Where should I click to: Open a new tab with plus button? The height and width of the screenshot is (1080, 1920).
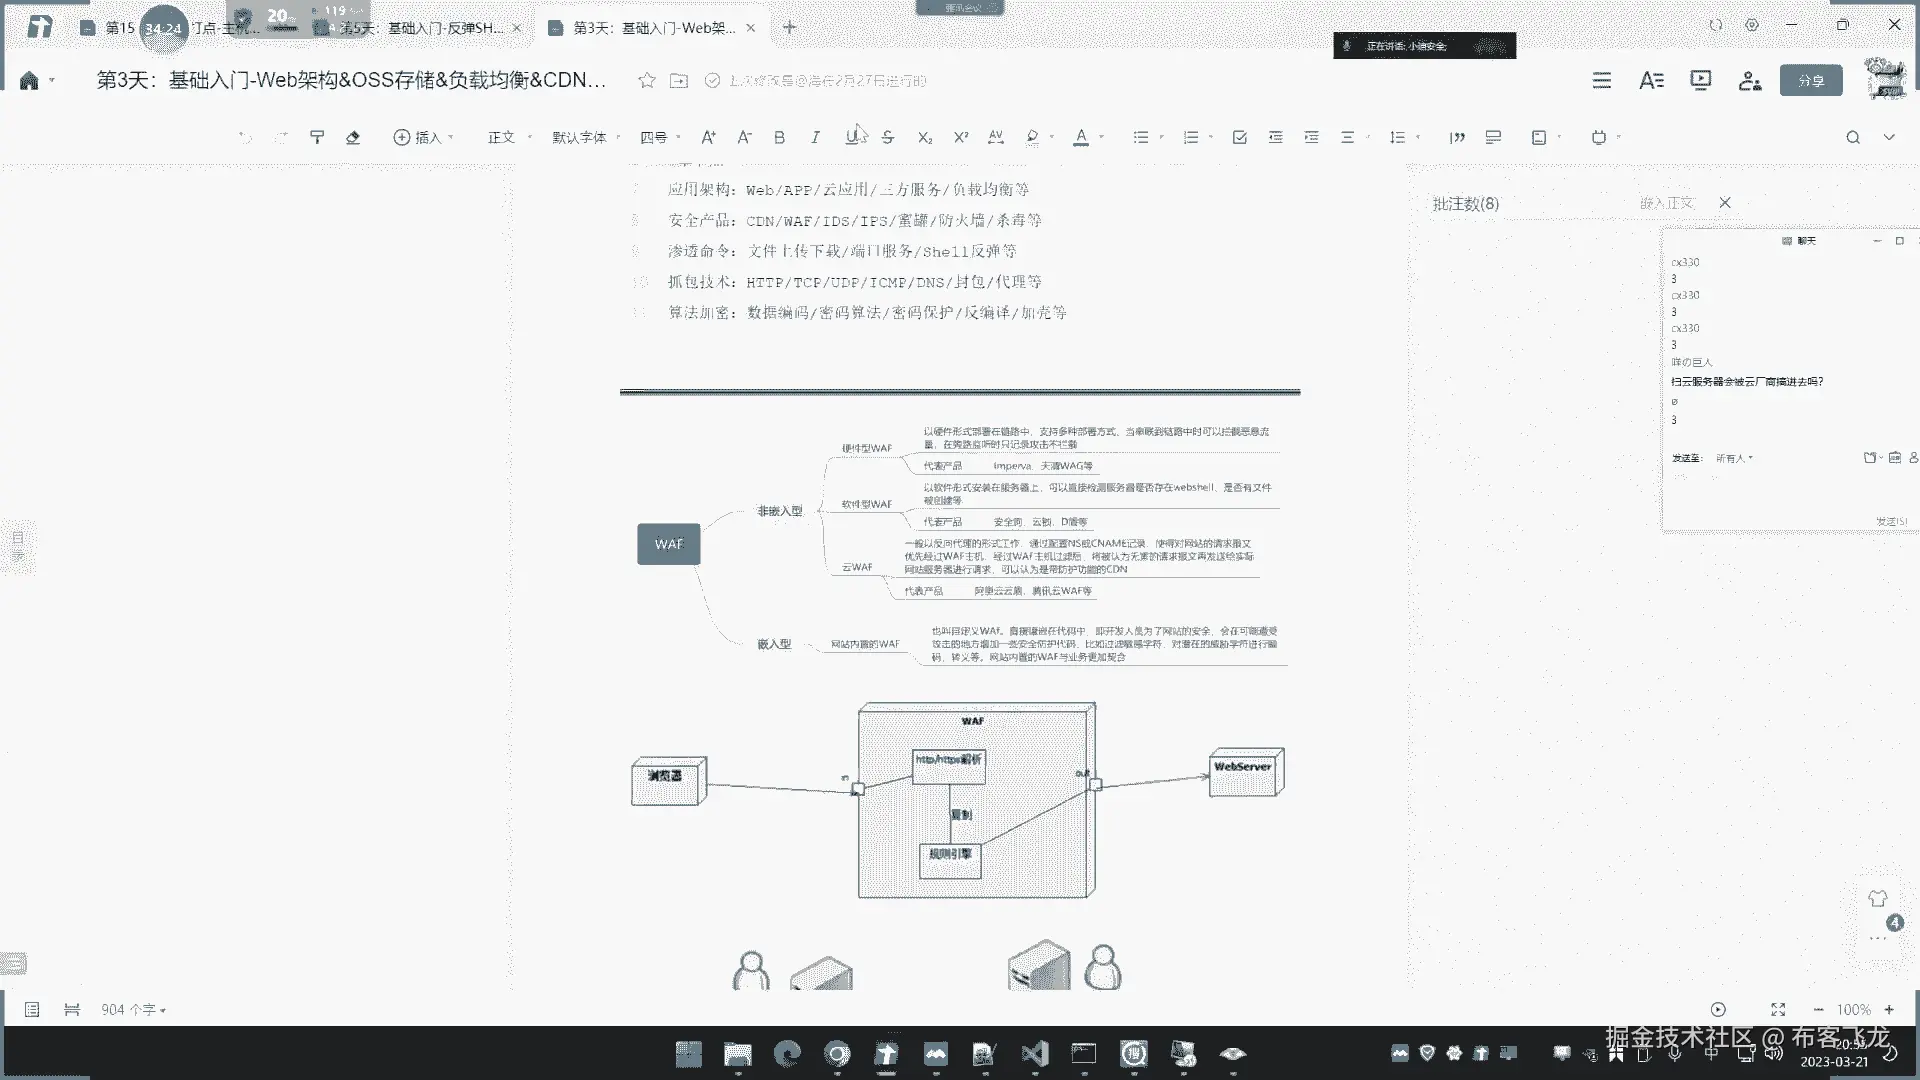point(789,27)
